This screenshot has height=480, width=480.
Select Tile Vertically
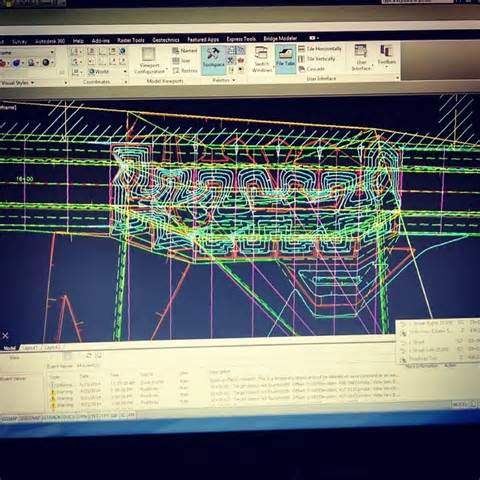317,59
